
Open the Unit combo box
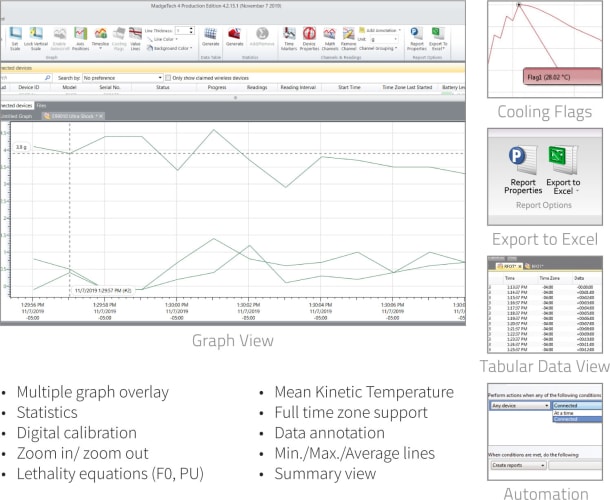384,39
